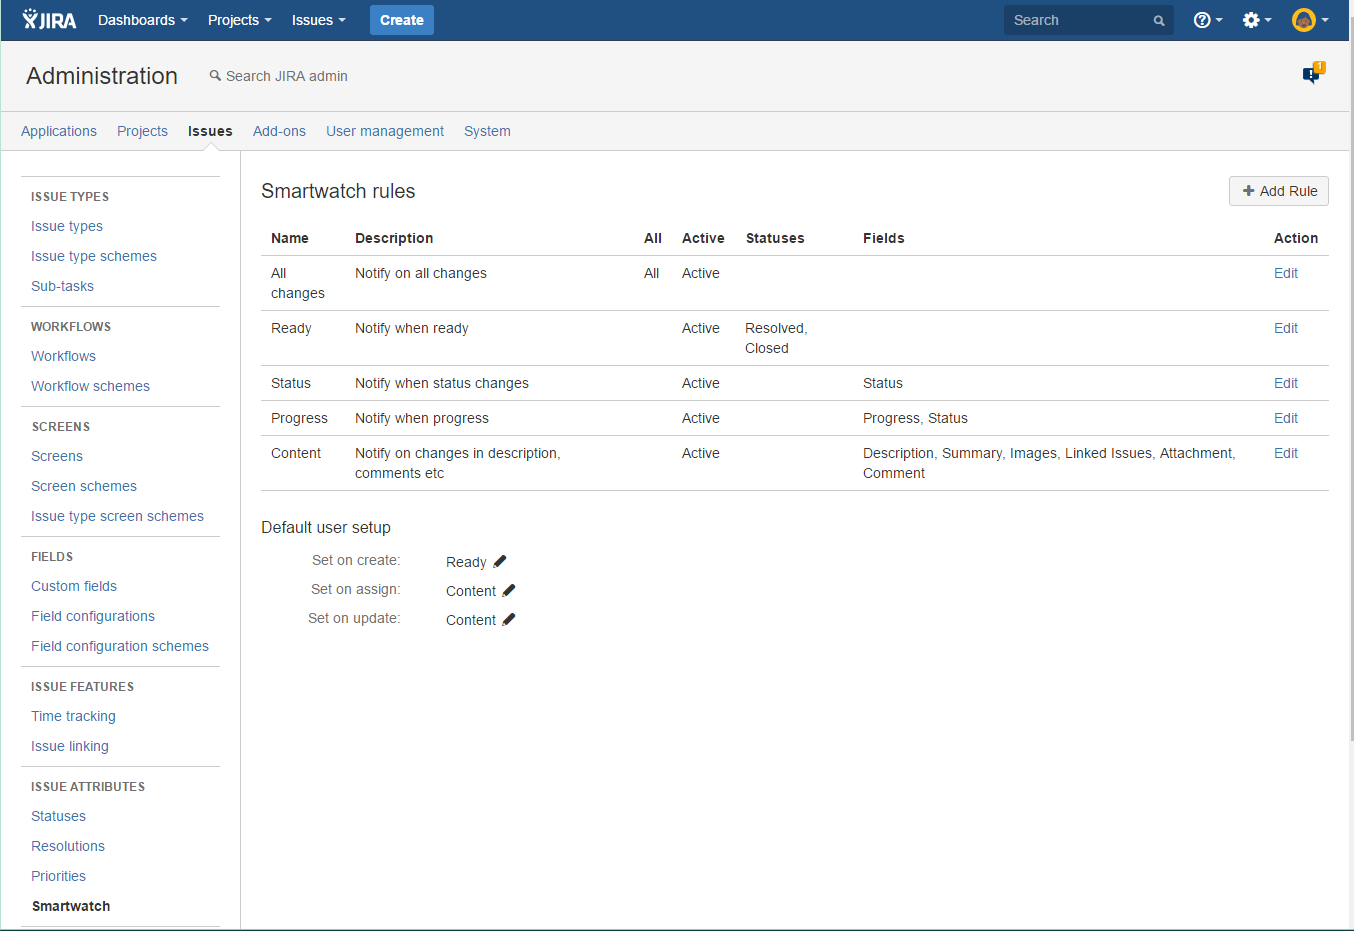Open the Issues dropdown menu
Screen dimensions: 1354x931
(317, 20)
